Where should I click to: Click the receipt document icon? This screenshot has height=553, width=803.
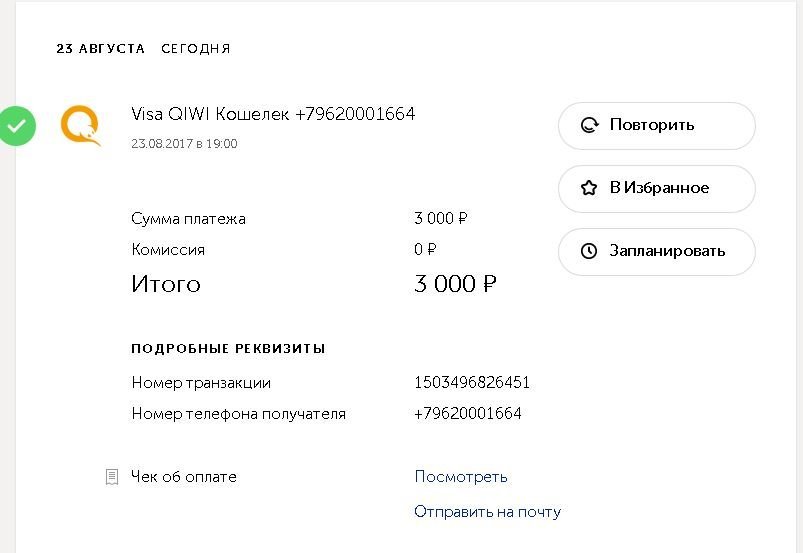(112, 477)
